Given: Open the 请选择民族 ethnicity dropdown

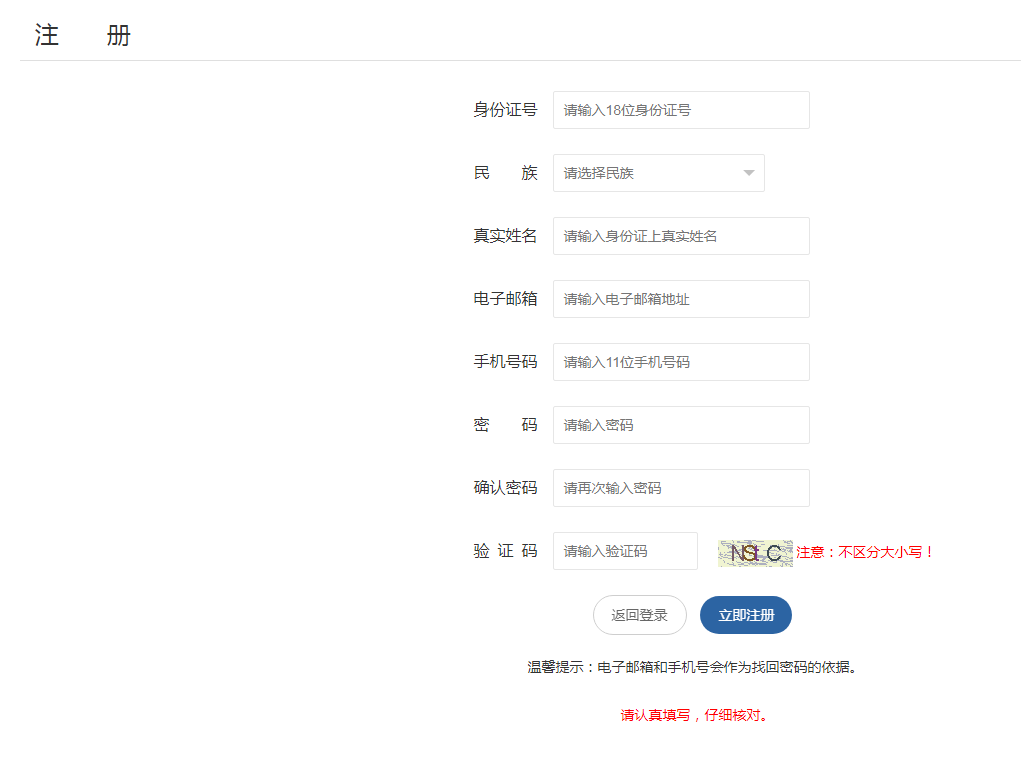Looking at the screenshot, I should coord(659,173).
